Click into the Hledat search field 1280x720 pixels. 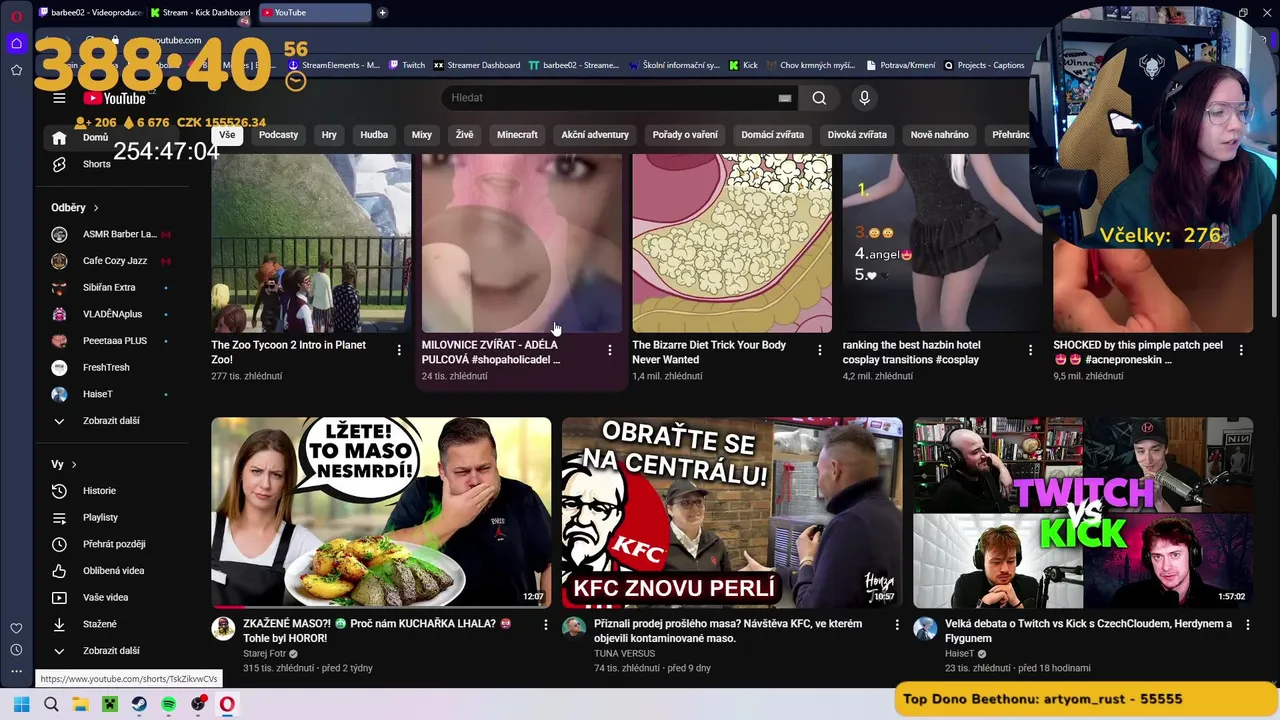coord(610,98)
